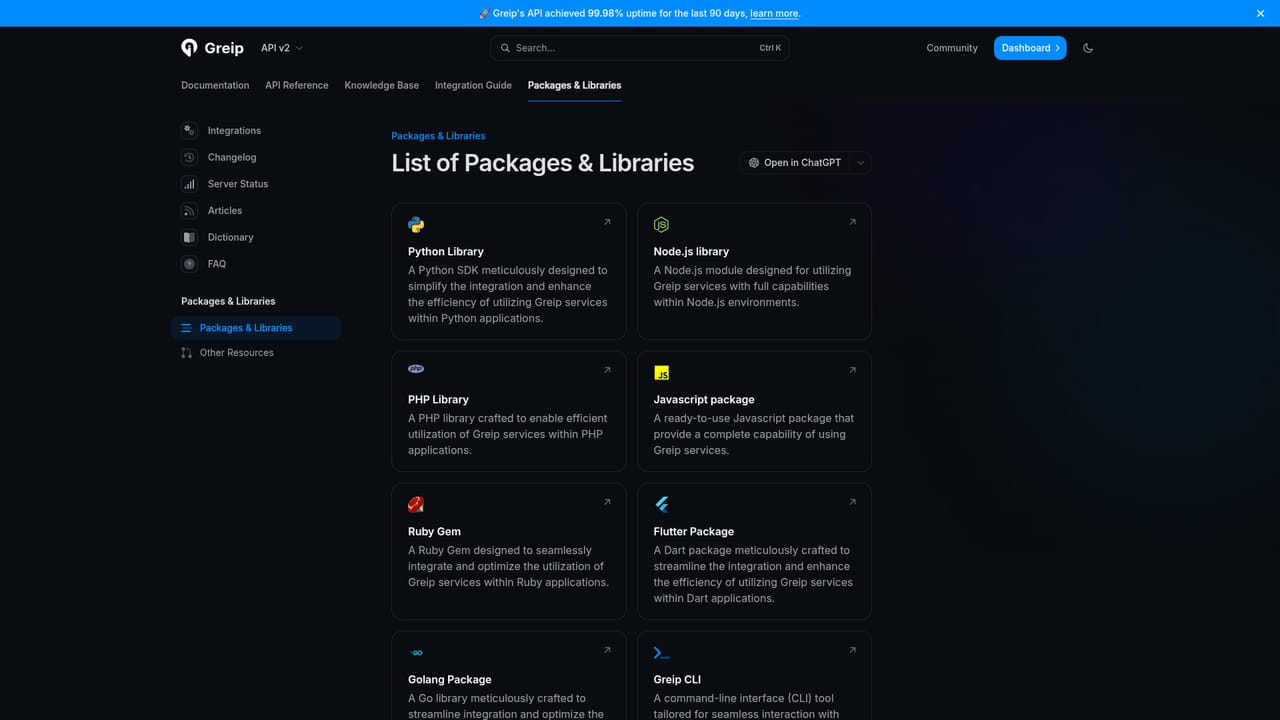Click the PHP logo icon
This screenshot has width=1280, height=720.
coord(416,369)
